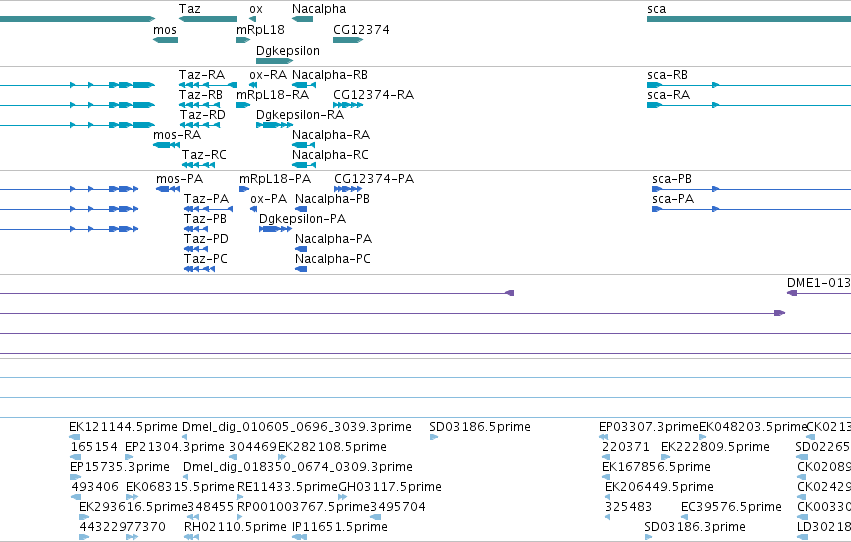The width and height of the screenshot is (851, 542).
Task: Click the Dgkepsilon gene bar
Action: point(275,61)
